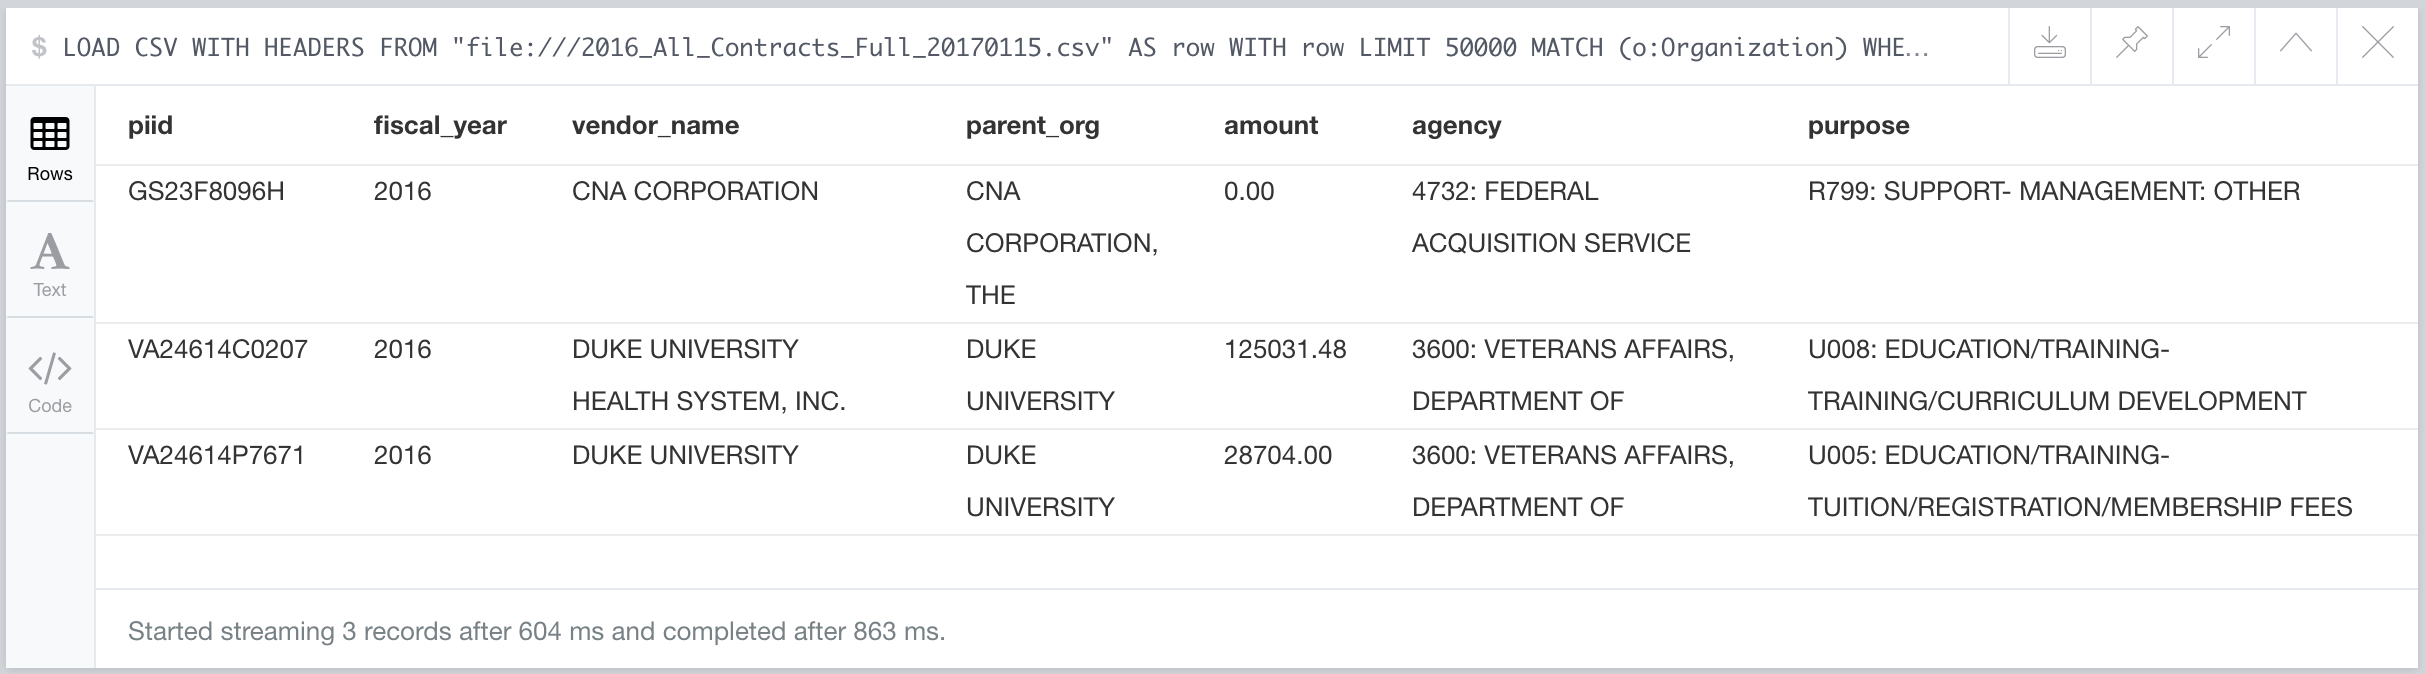The image size is (2426, 674).
Task: Close the query result frame
Action: coord(2377,43)
